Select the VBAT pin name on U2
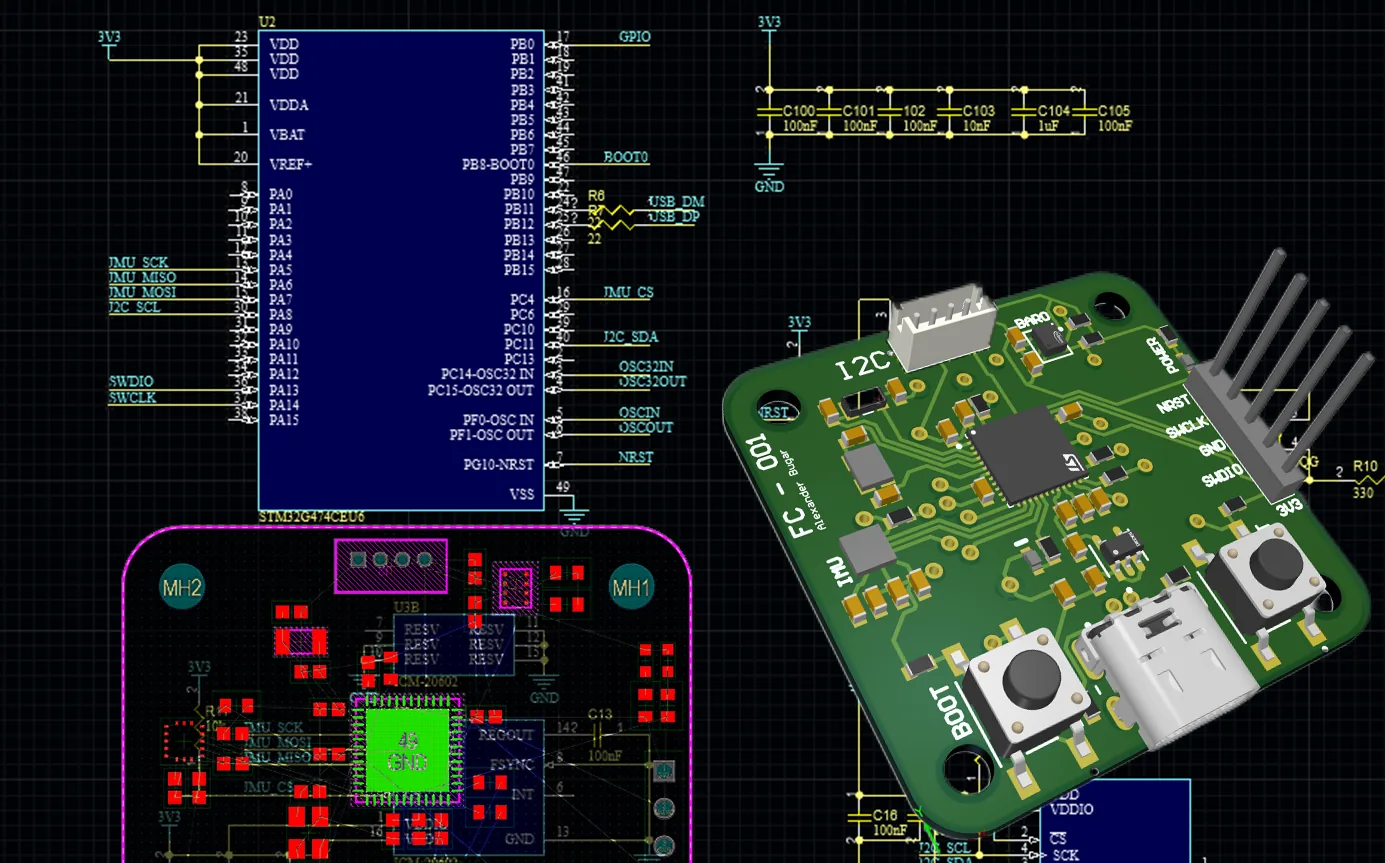Screen dimensions: 1385x863 click(x=287, y=134)
